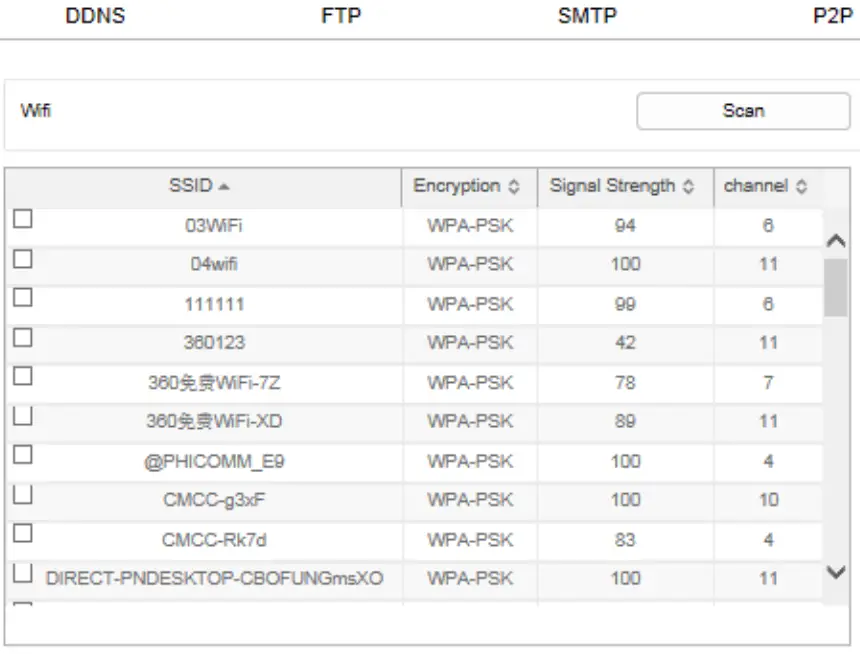Screen dimensions: 860x654
Task: Go to the SMTP tab
Action: (x=587, y=16)
